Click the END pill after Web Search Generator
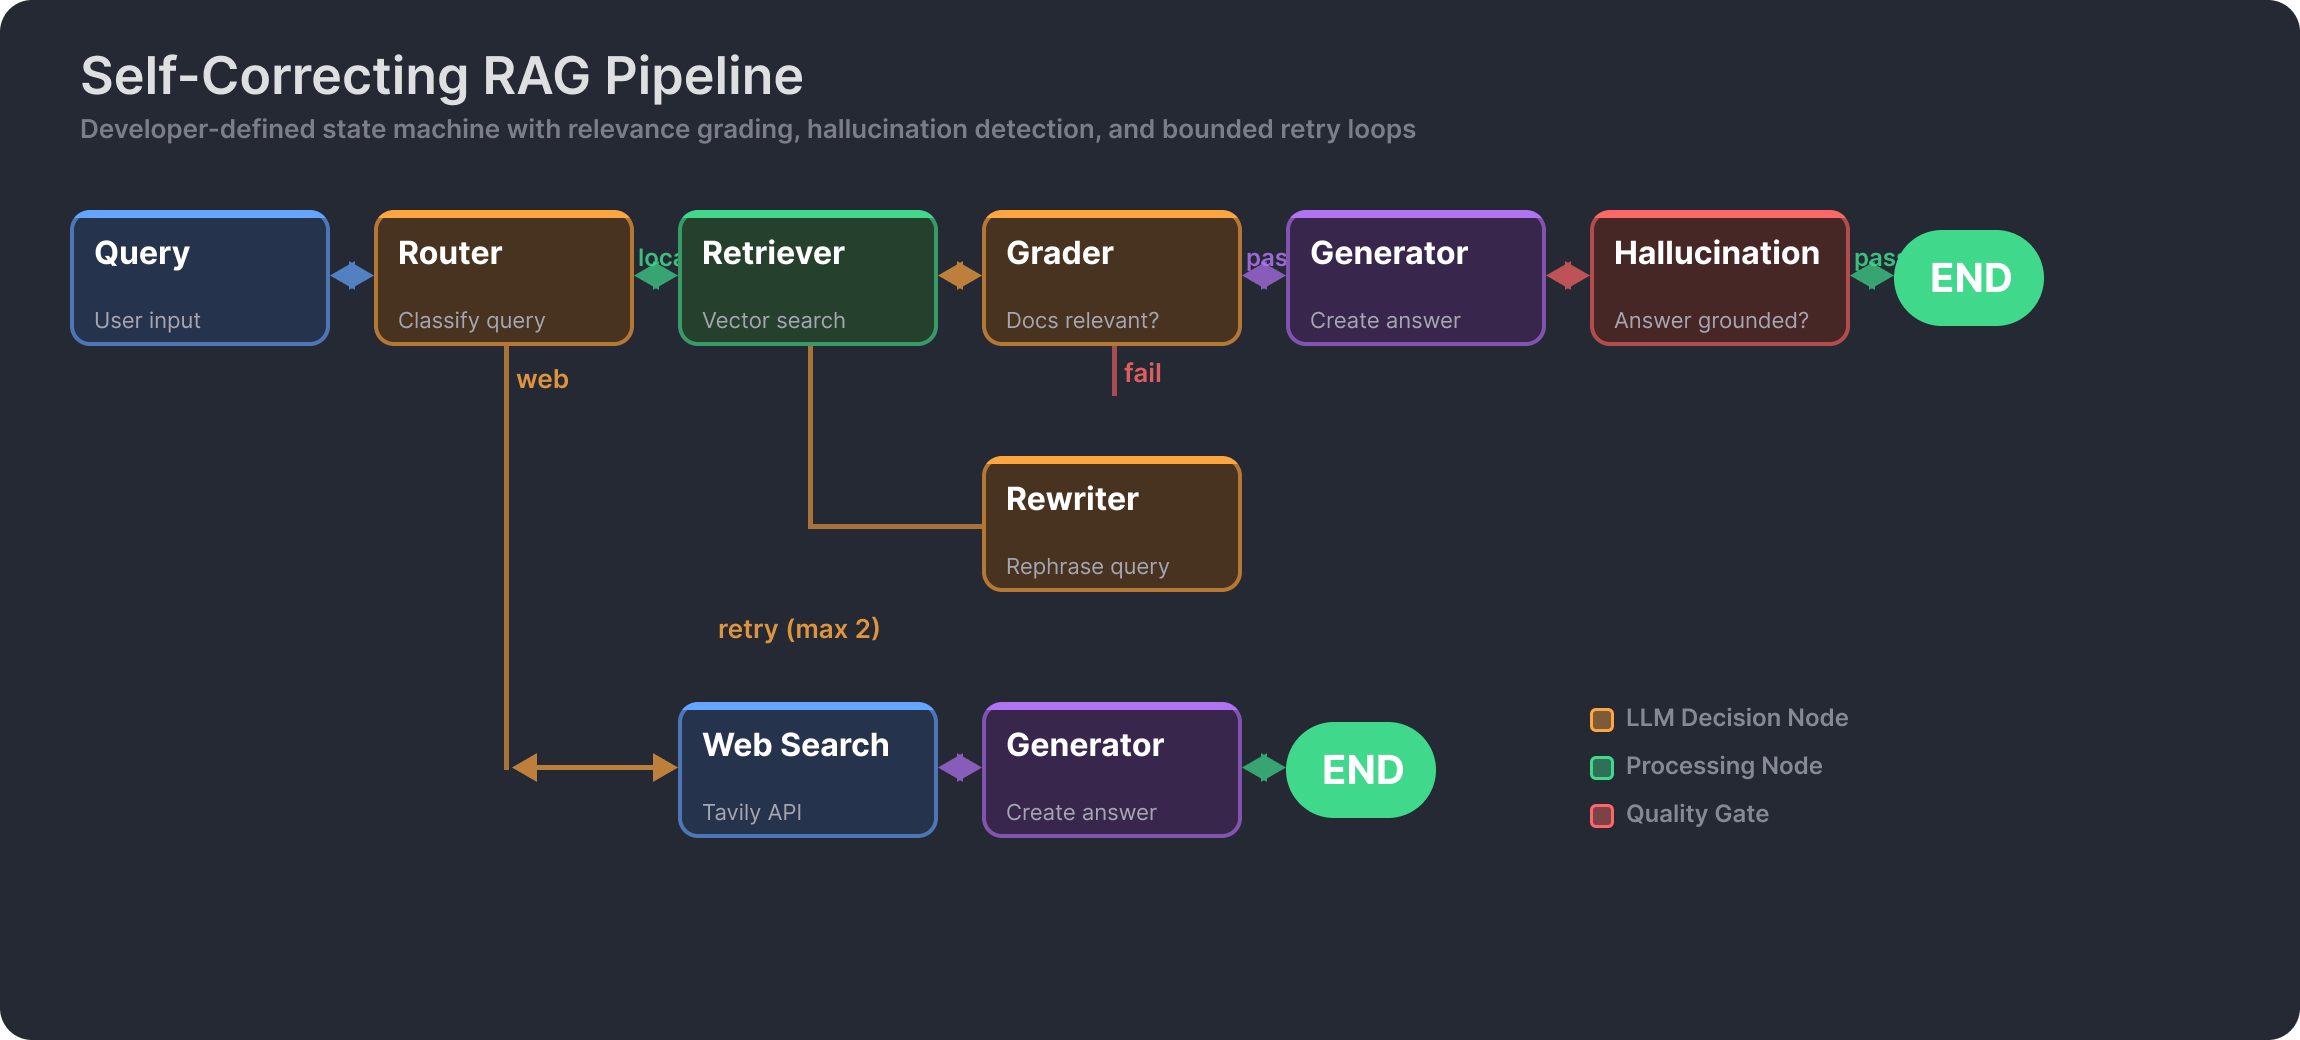The image size is (2300, 1040). [1361, 770]
